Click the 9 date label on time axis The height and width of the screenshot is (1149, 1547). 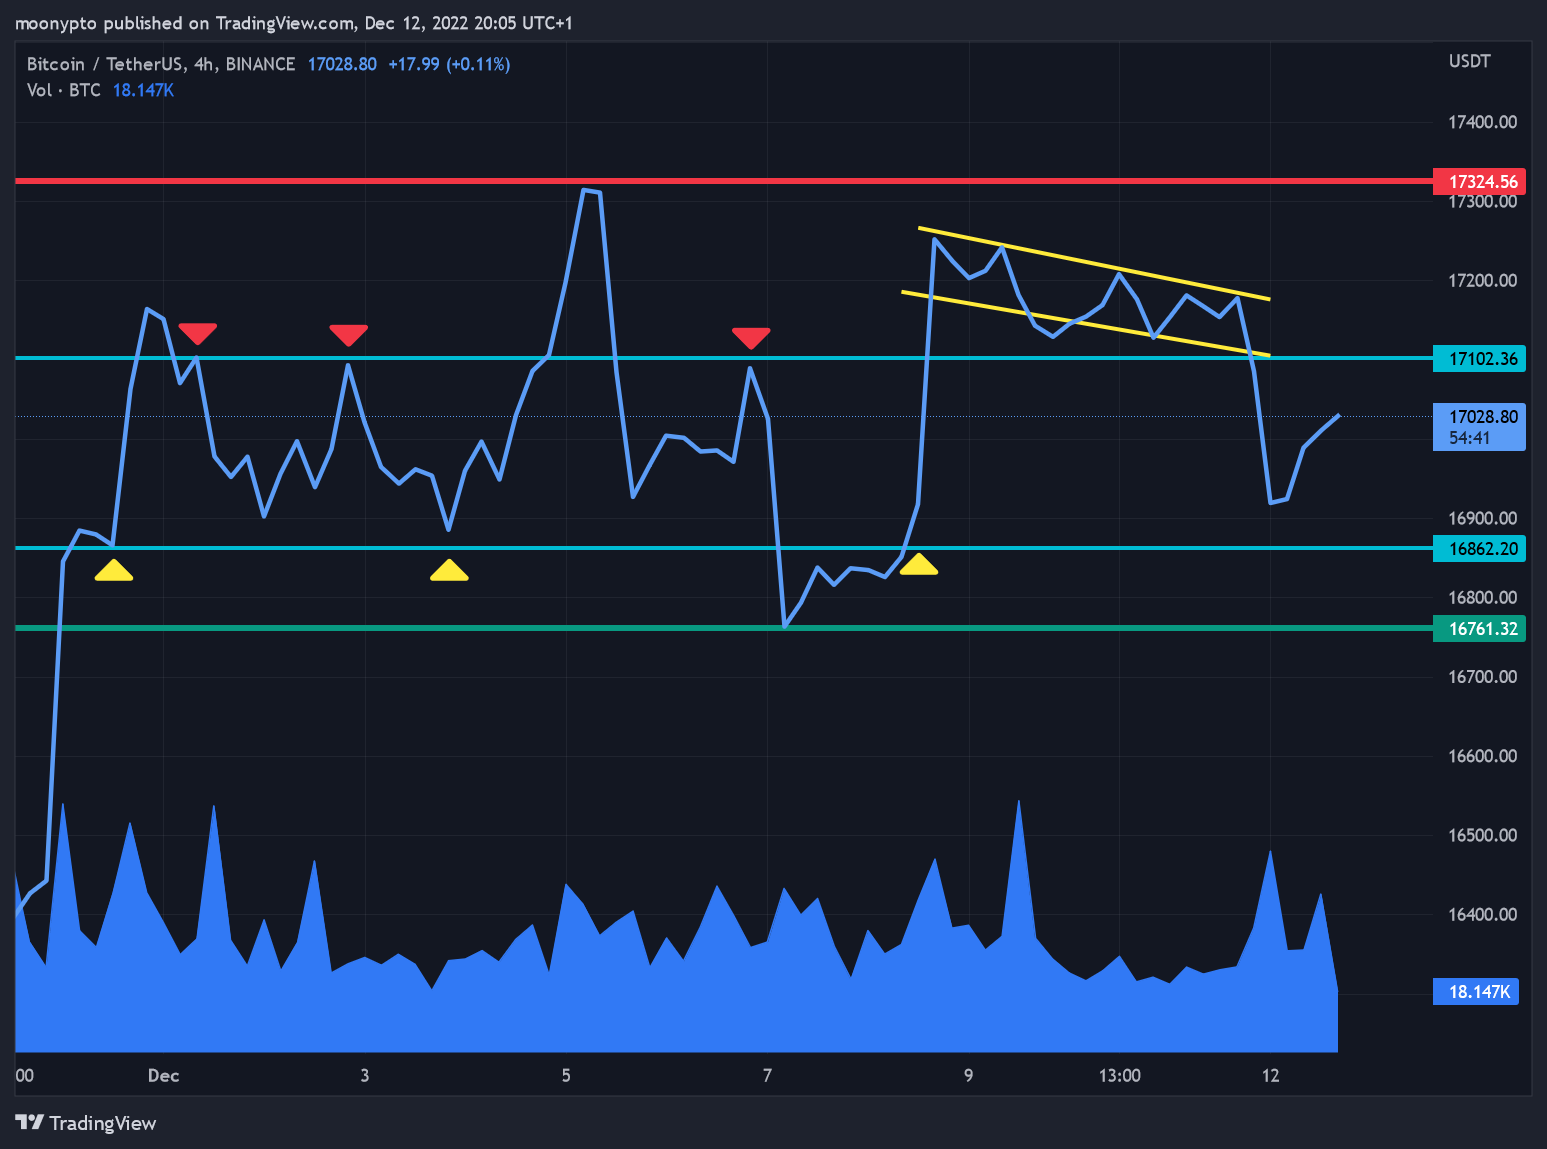(x=968, y=1076)
